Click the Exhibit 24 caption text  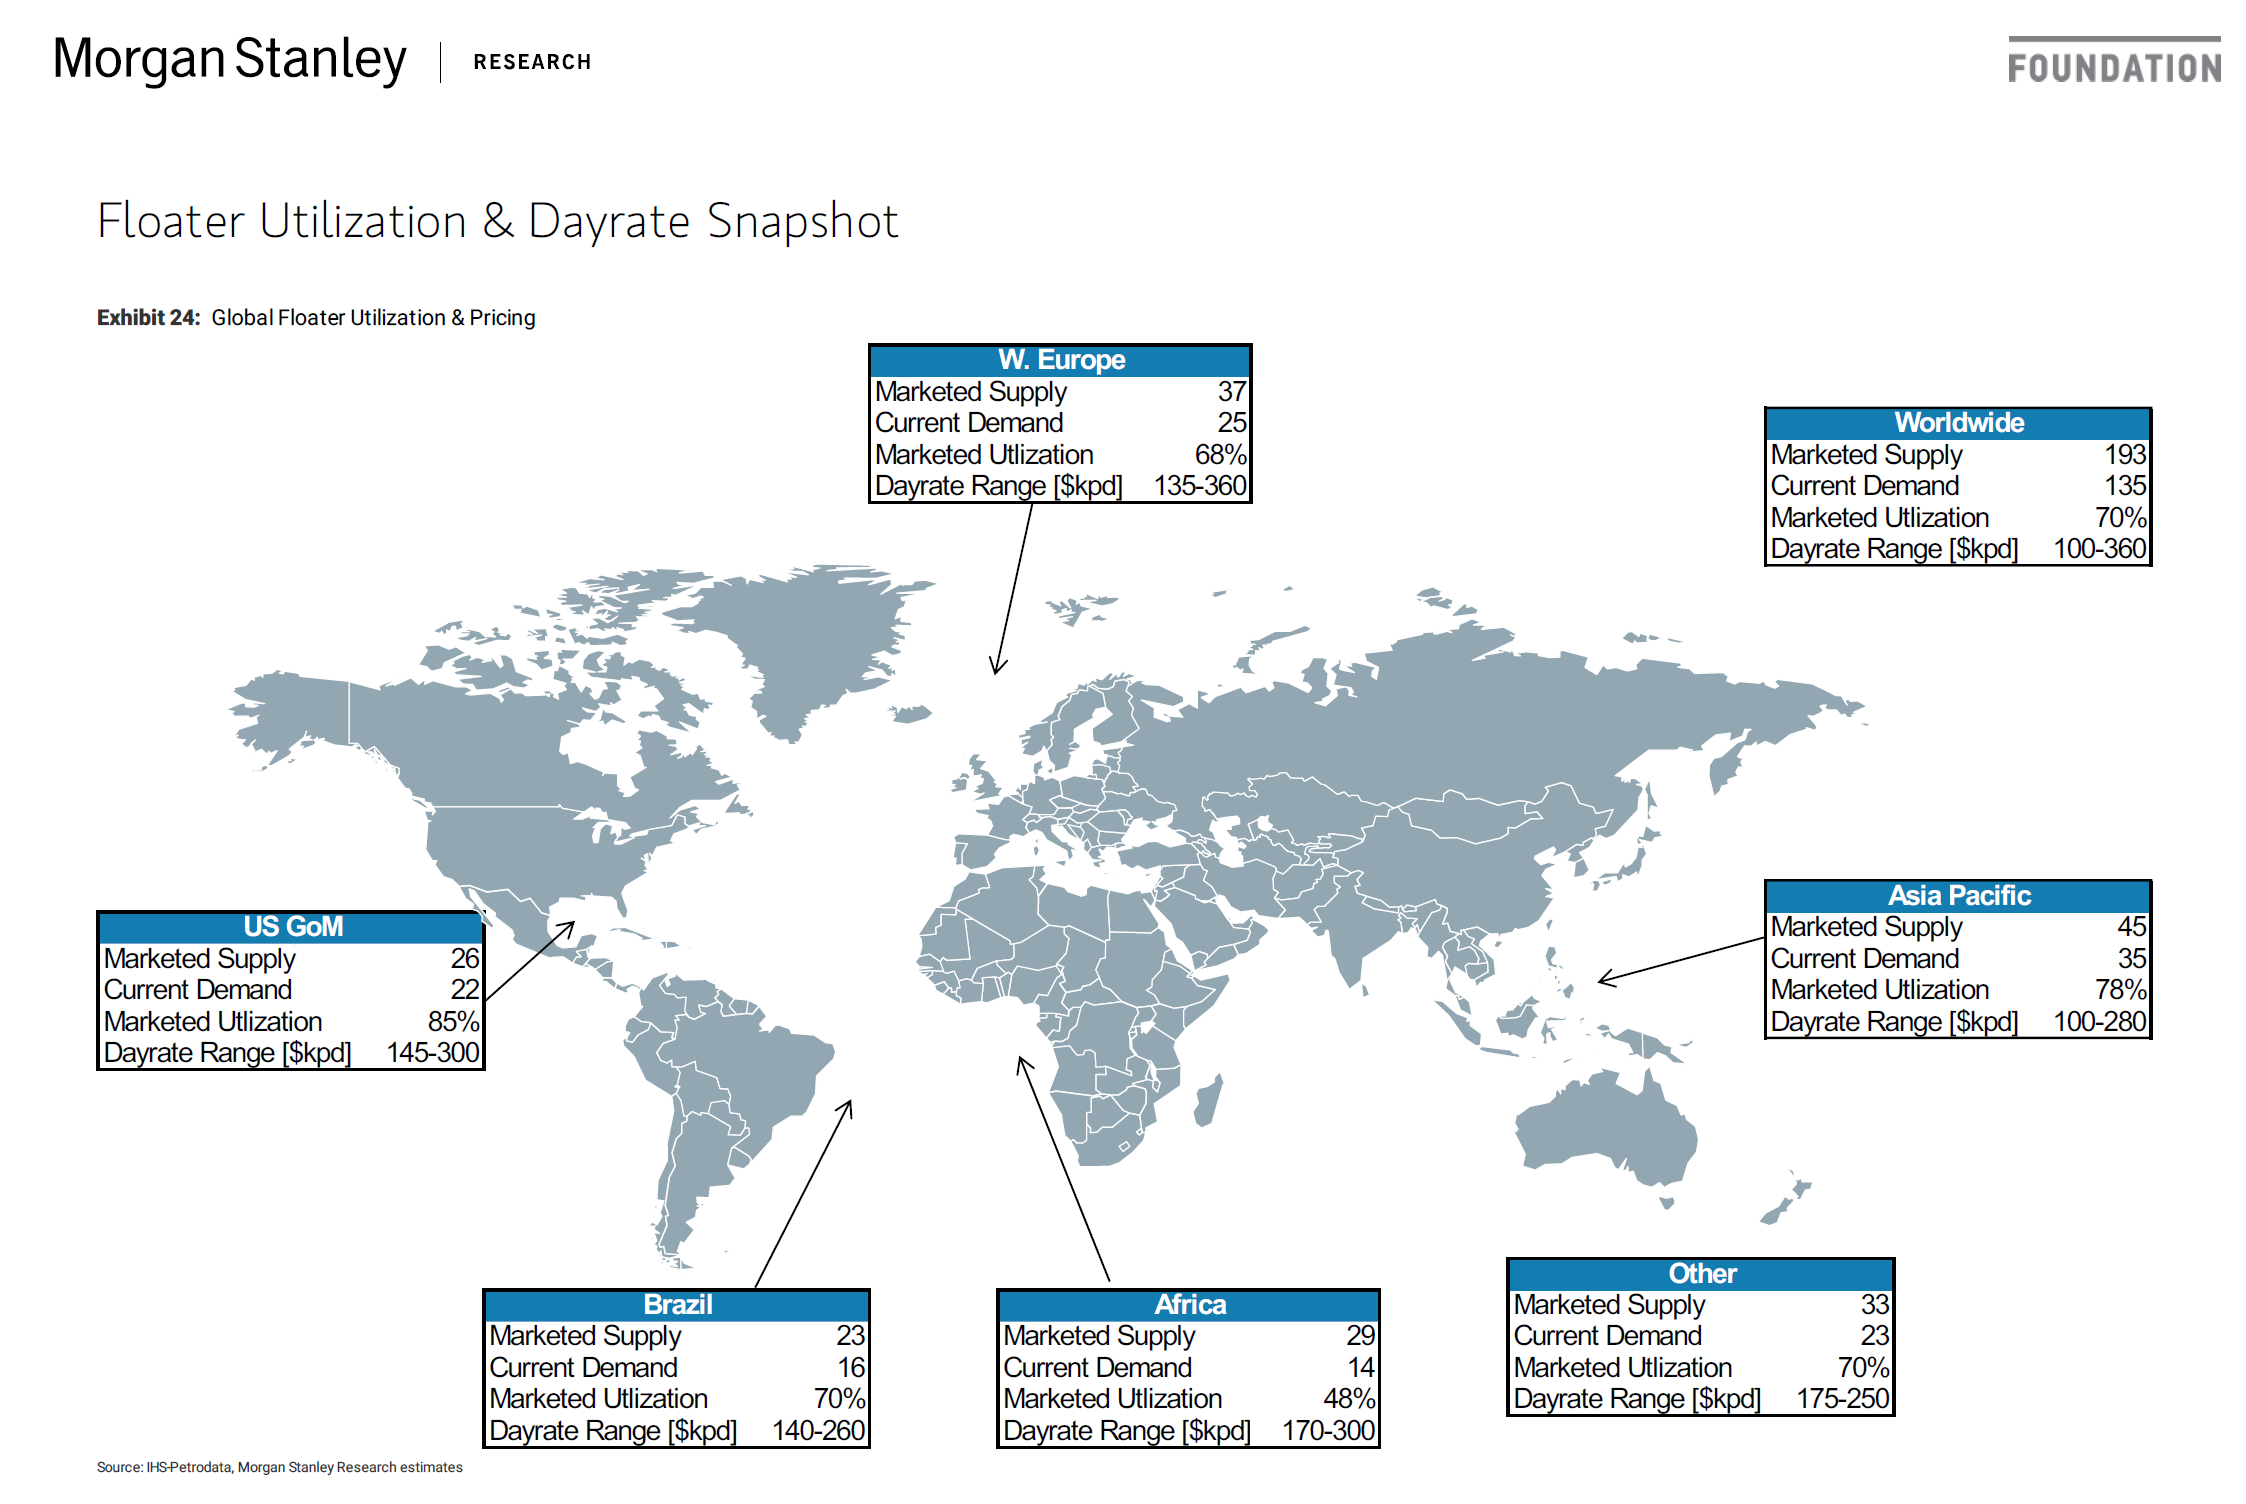pyautogui.click(x=316, y=318)
